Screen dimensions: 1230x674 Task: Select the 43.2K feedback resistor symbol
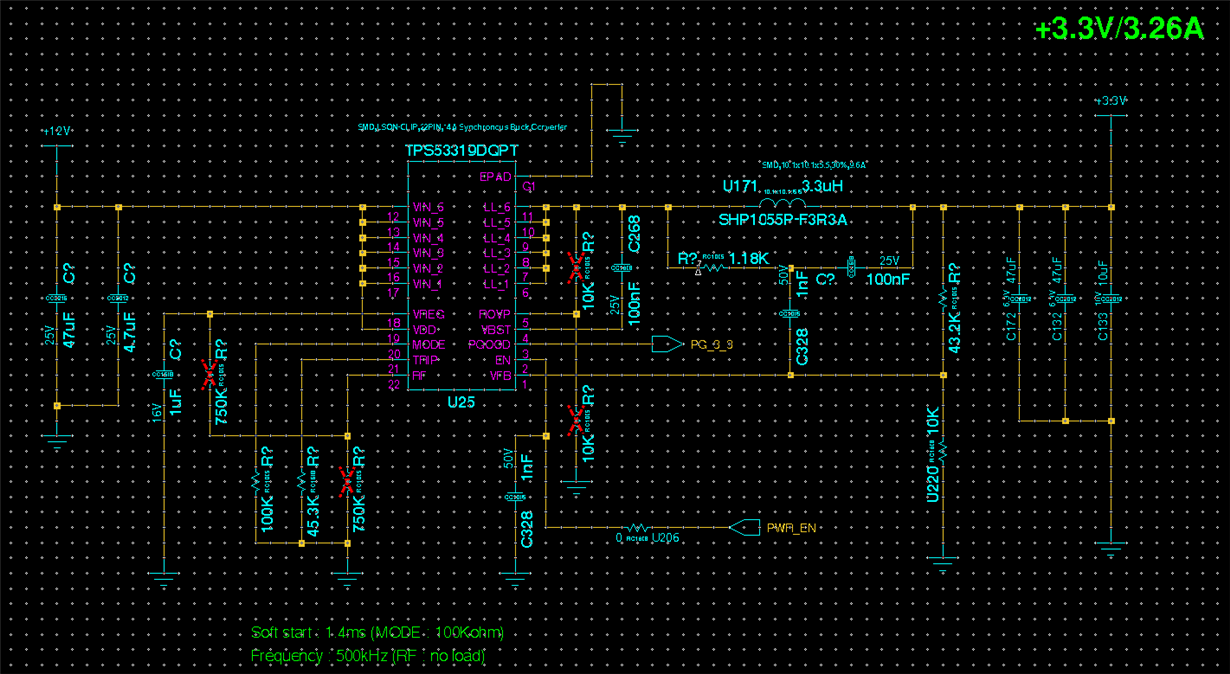coord(943,296)
